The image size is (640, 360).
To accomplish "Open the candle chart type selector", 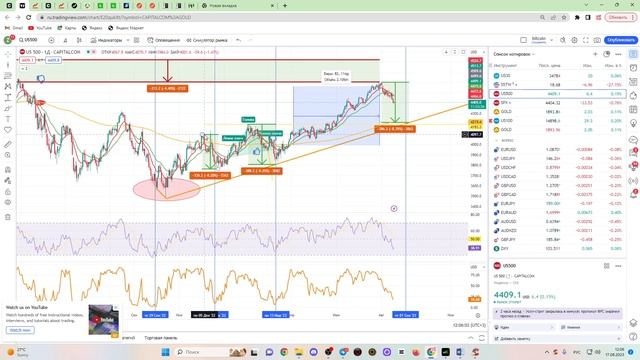I will tap(79, 40).
